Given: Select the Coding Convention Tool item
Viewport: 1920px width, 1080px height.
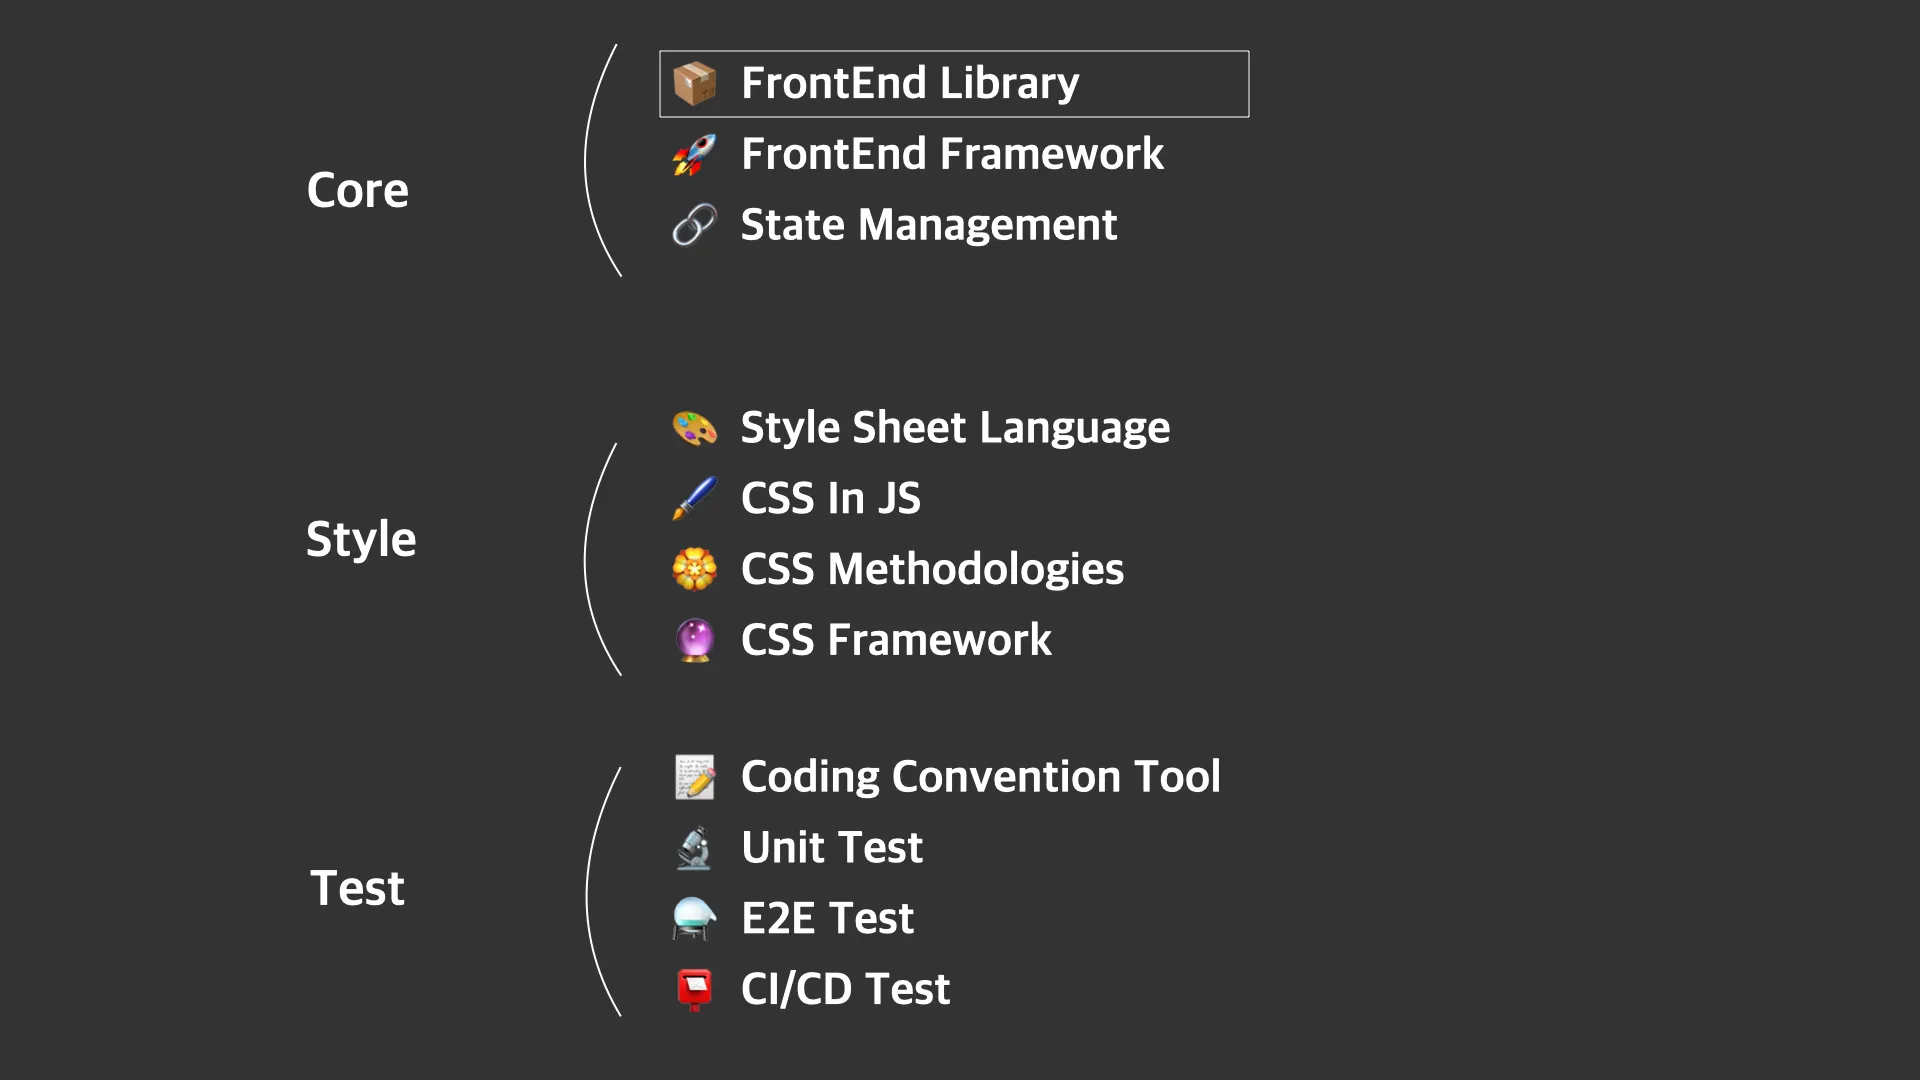Looking at the screenshot, I should (x=980, y=777).
